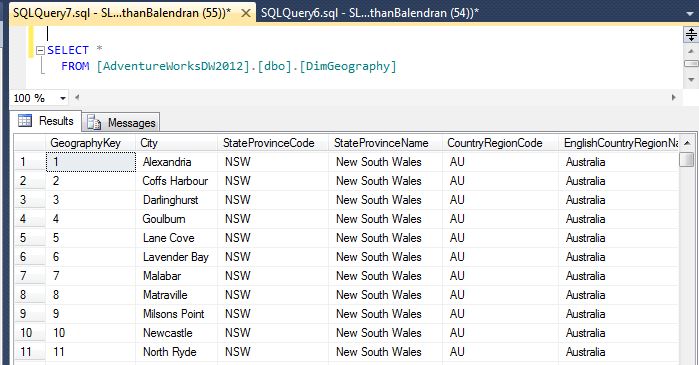Click the CountryRegionCode column header
Viewport: 699px width, 365px height.
(500, 143)
